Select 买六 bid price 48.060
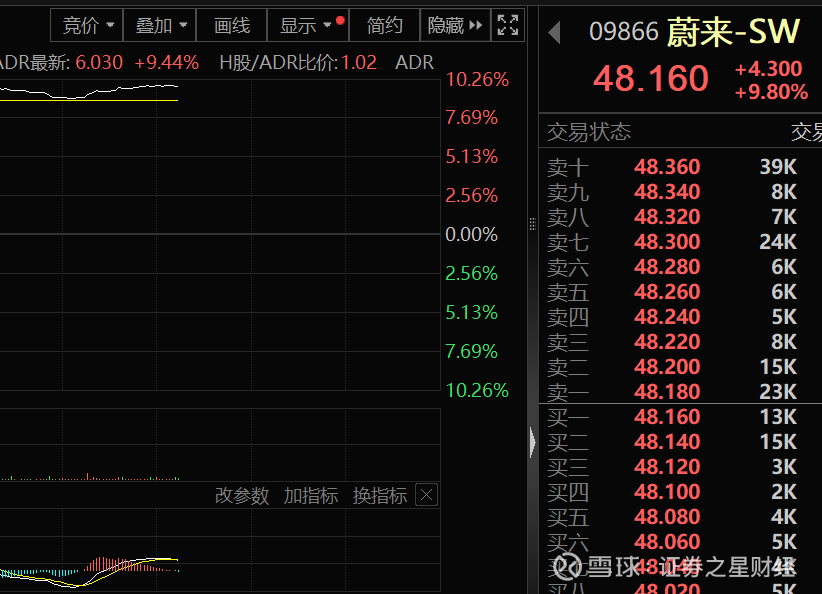Viewport: 822px width, 594px height. 667,542
